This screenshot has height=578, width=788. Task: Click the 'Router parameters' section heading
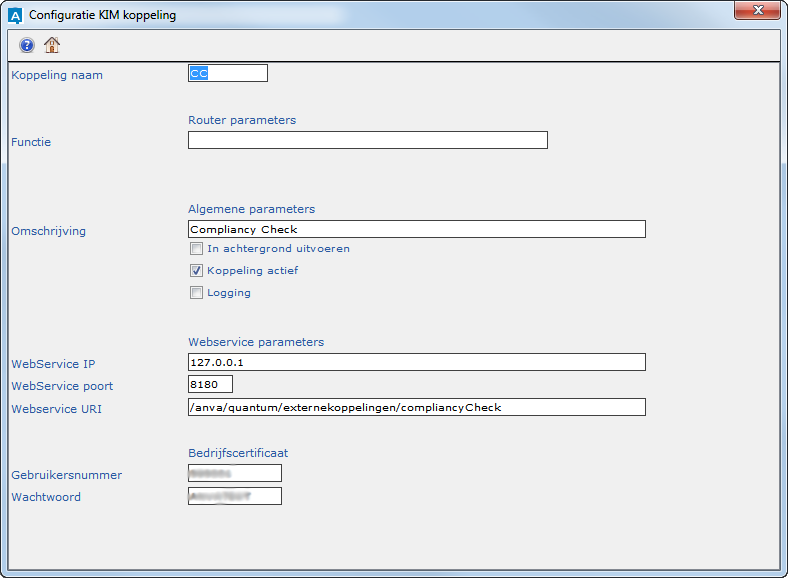pyautogui.click(x=242, y=120)
